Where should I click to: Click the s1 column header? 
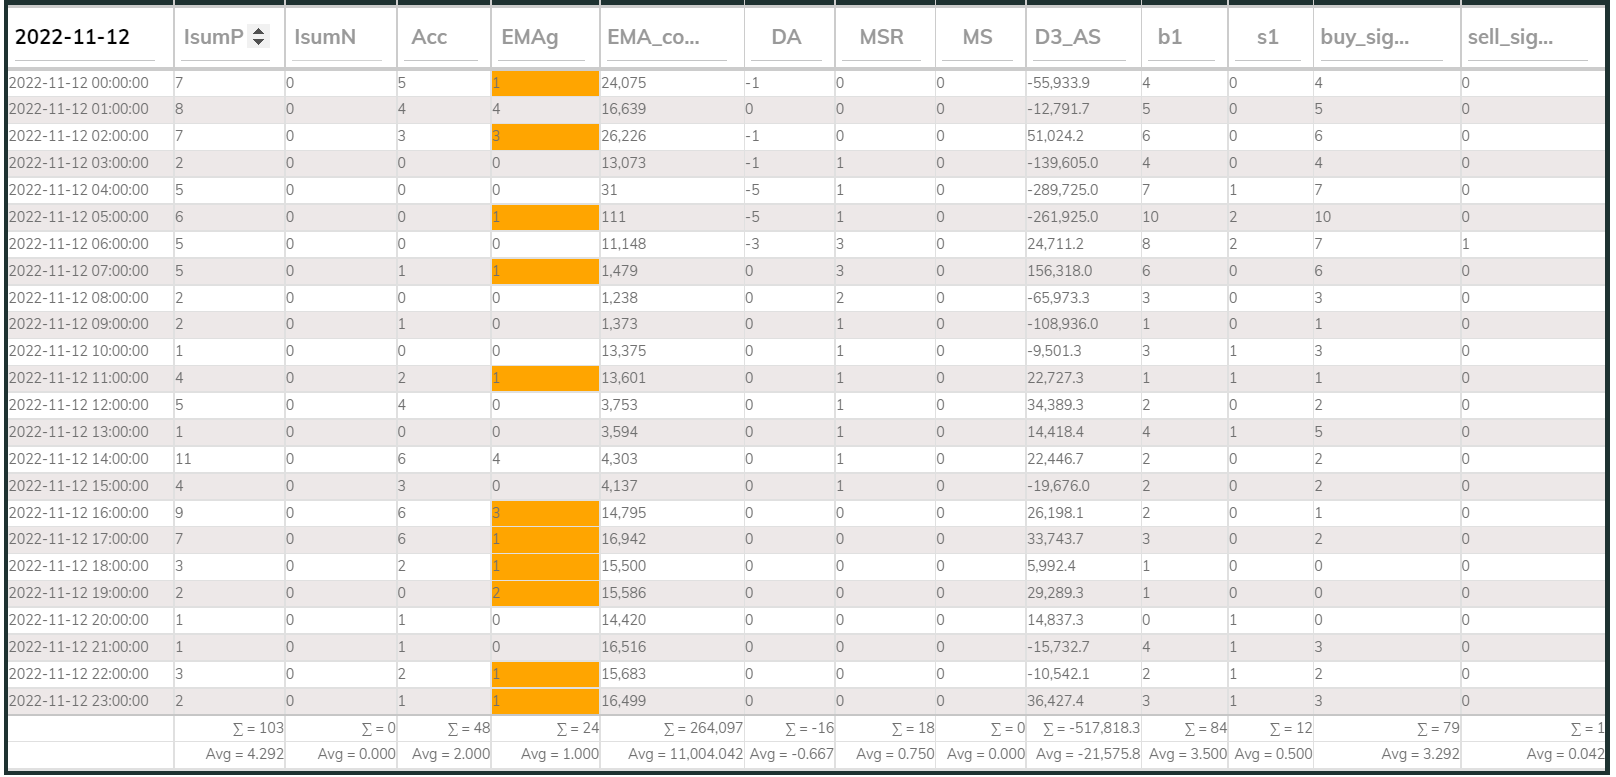pos(1267,37)
